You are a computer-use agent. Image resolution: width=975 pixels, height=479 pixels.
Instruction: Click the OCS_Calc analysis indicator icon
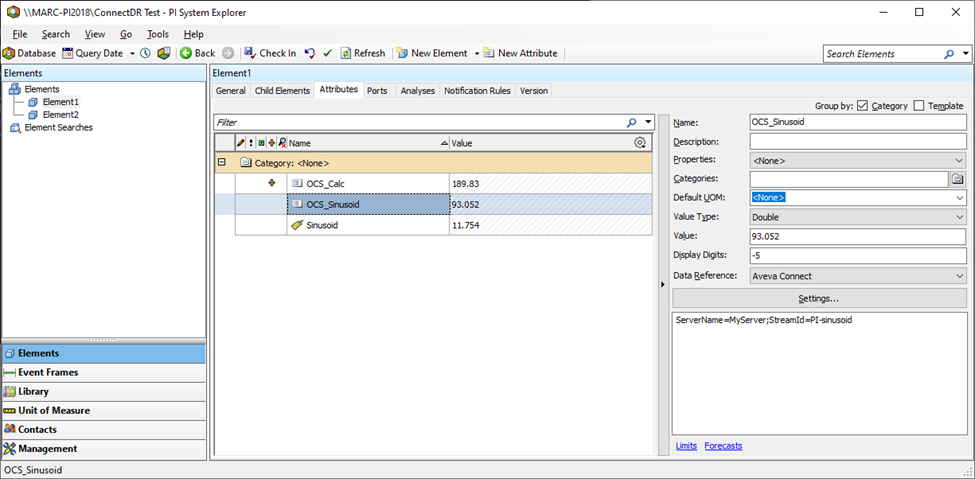(271, 183)
